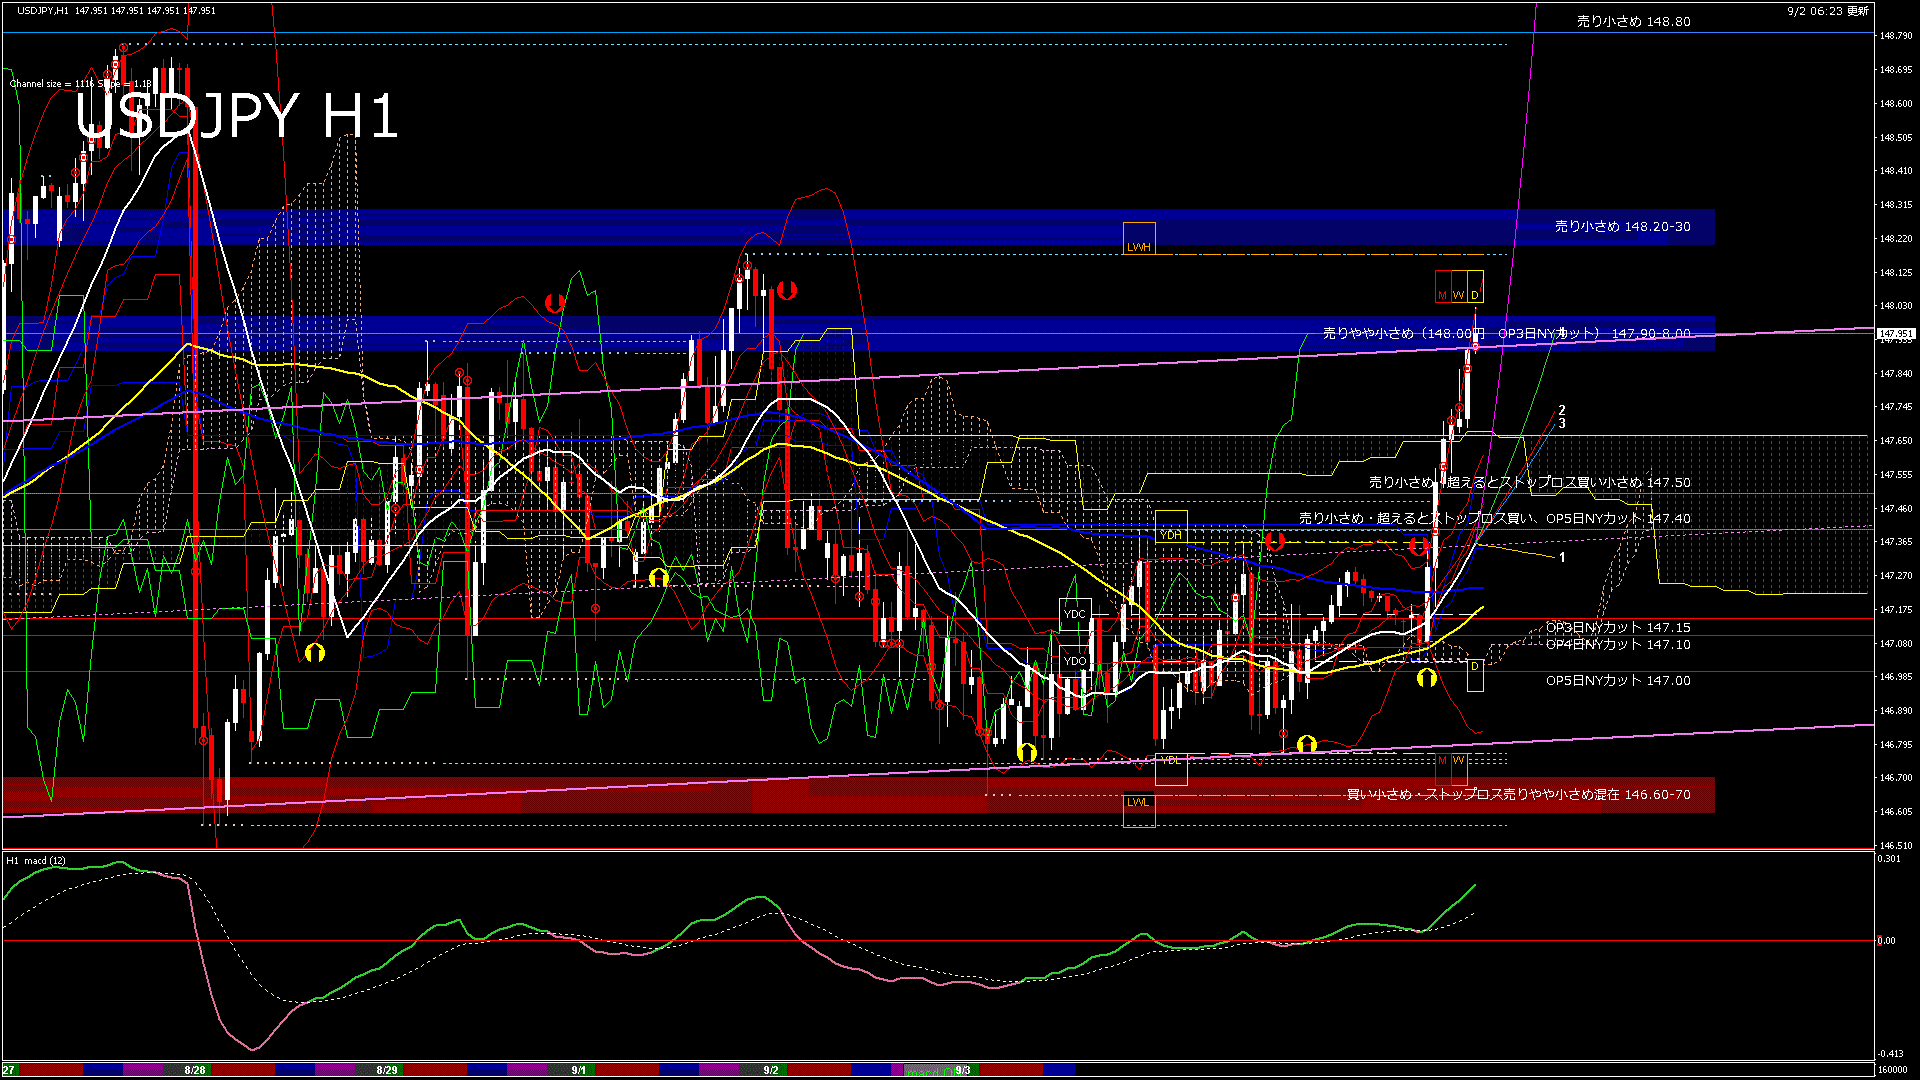This screenshot has width=1920, height=1080.
Task: Select the large USDJPY H1 chart title
Action: pyautogui.click(x=237, y=116)
